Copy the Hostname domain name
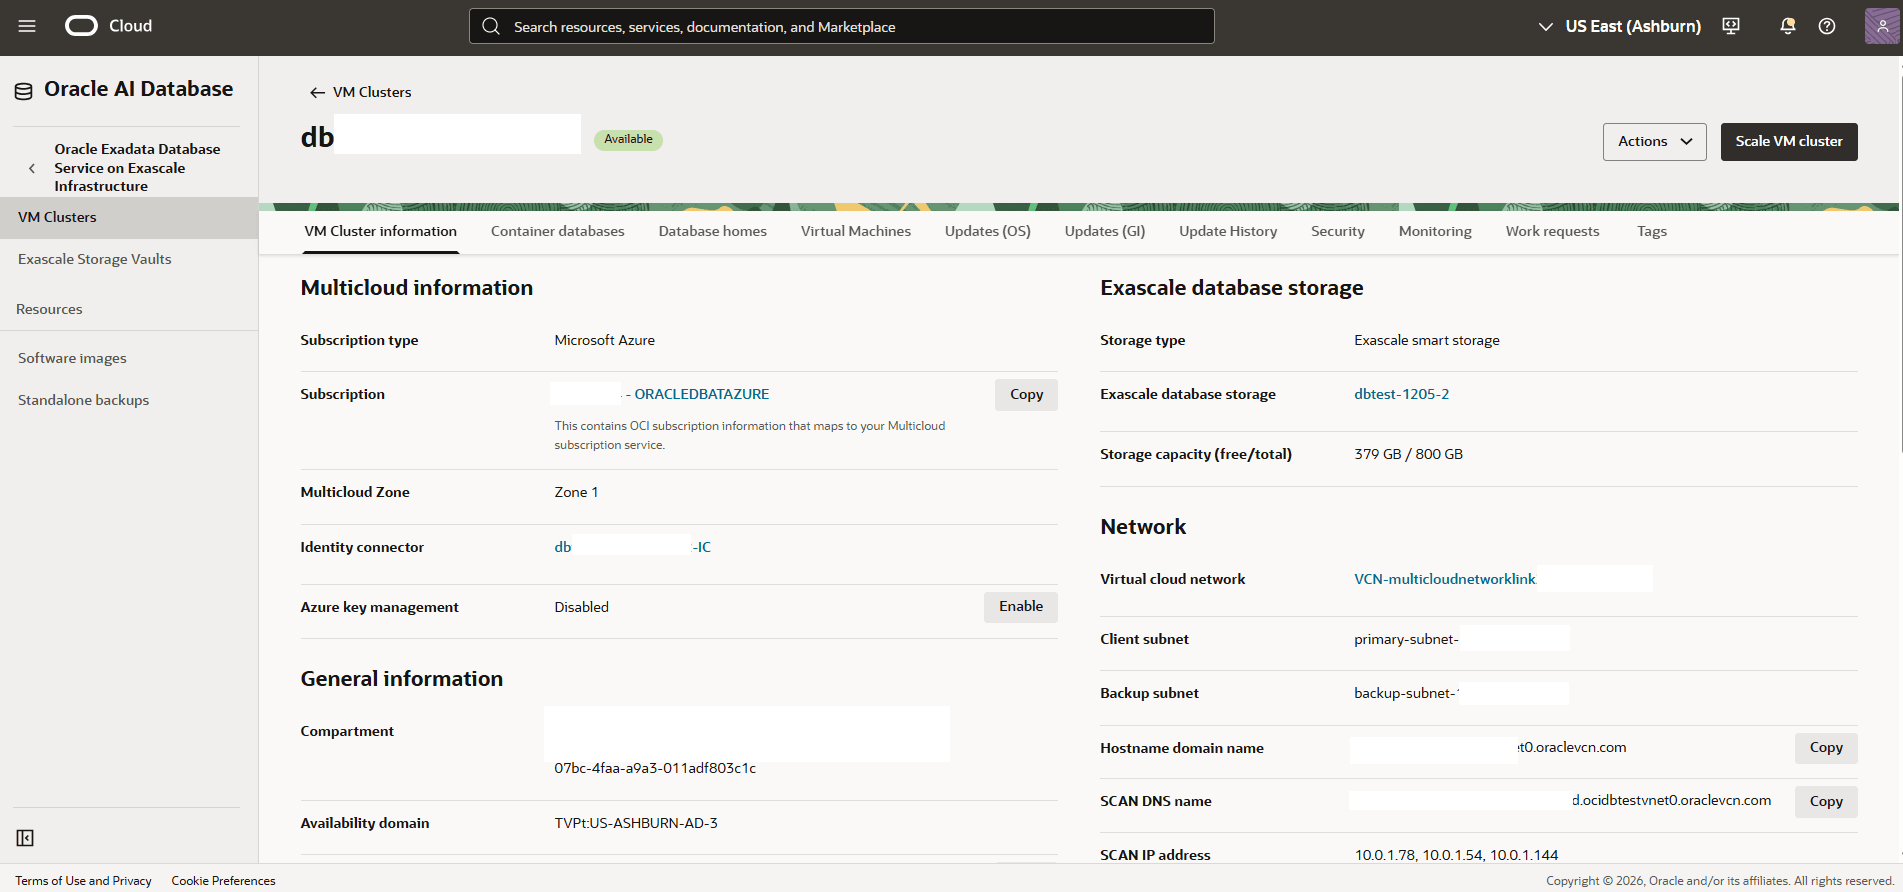 [x=1825, y=747]
